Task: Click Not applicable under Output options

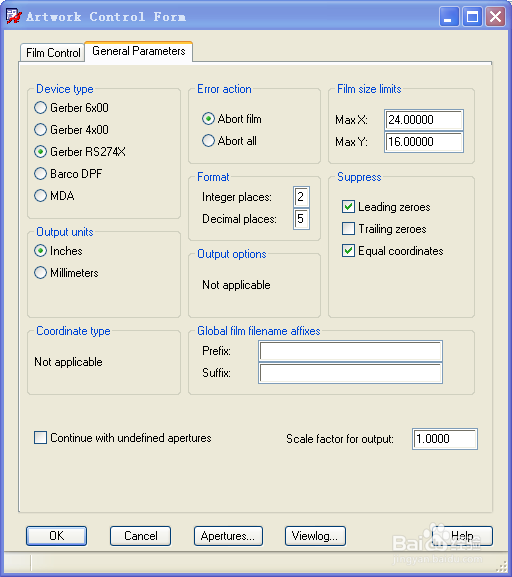Action: pyautogui.click(x=236, y=285)
